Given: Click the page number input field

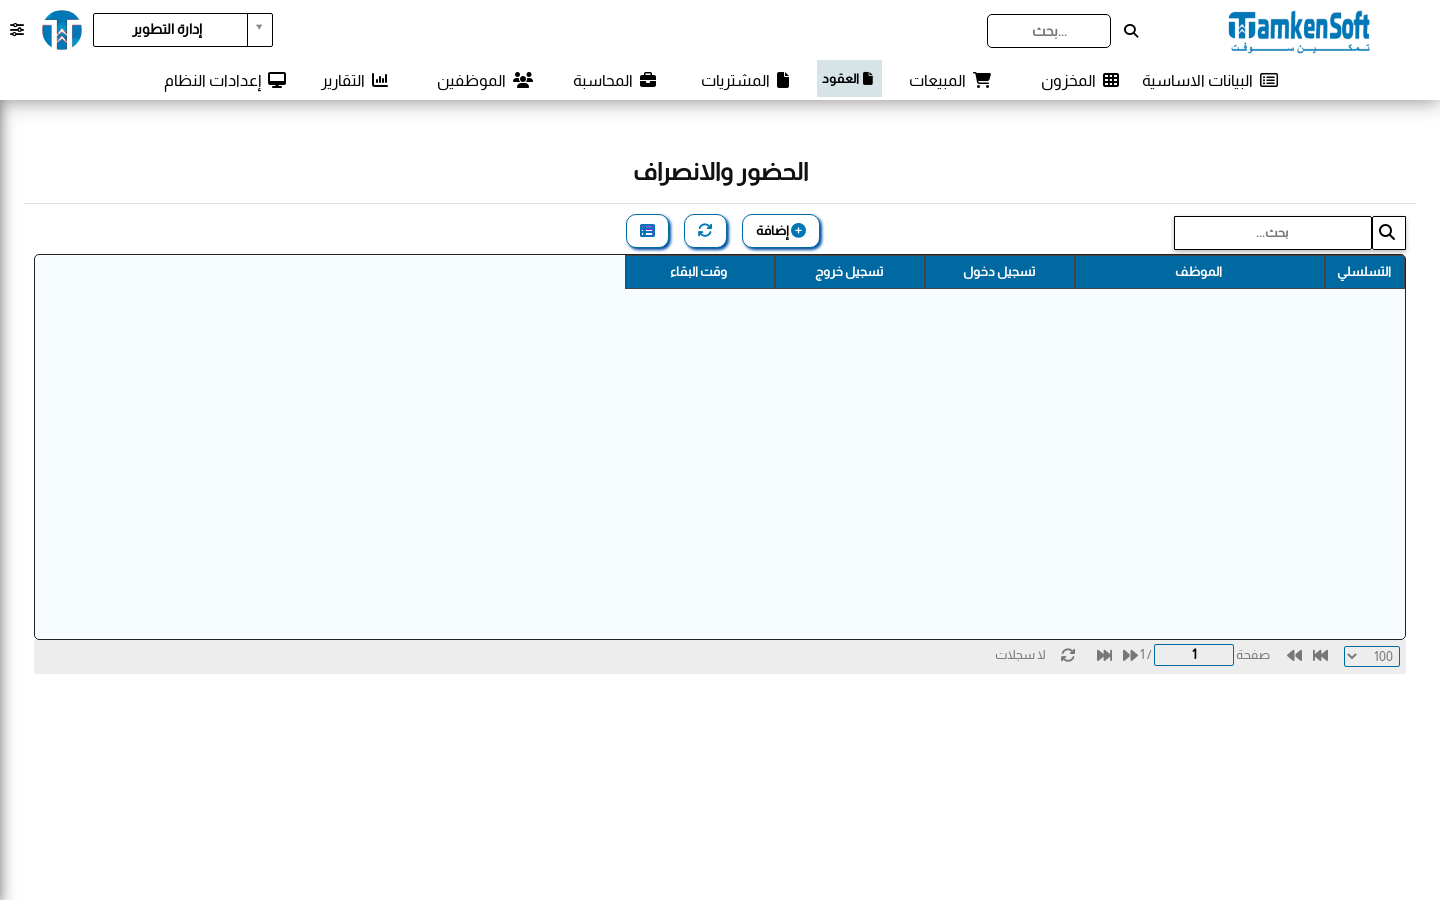Looking at the screenshot, I should click(1194, 655).
